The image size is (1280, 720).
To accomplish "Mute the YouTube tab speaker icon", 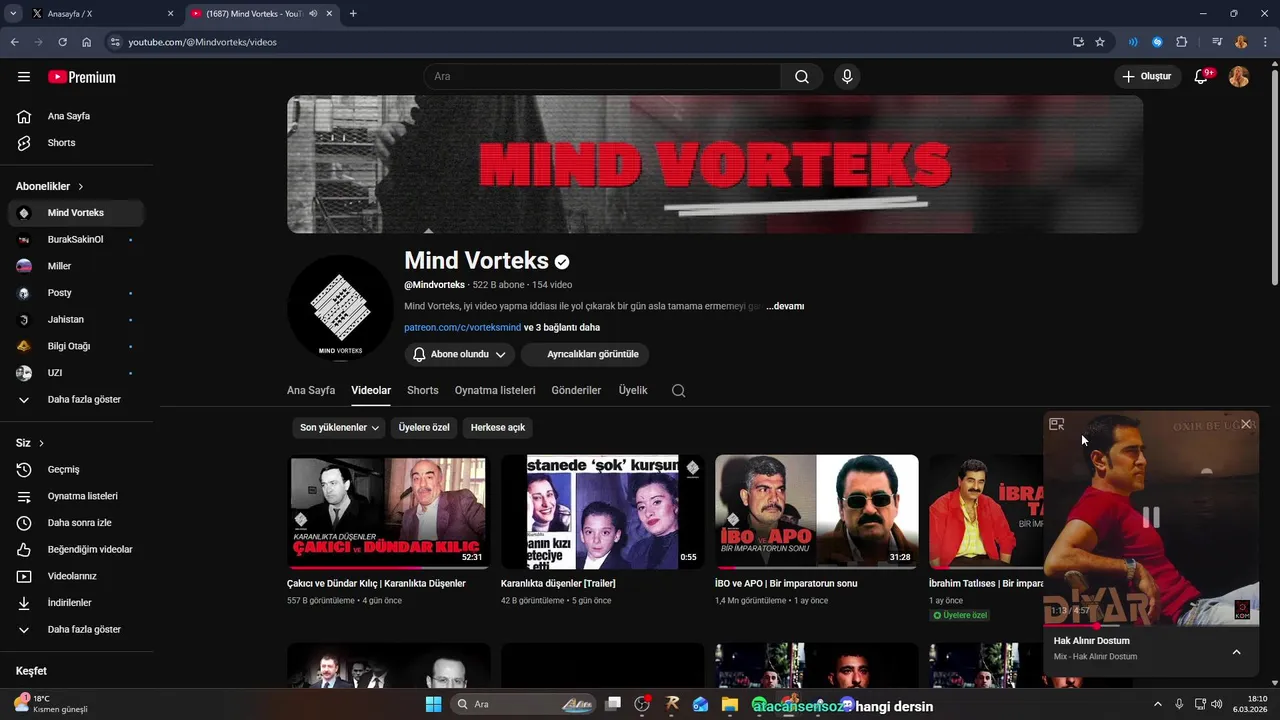I will (314, 14).
